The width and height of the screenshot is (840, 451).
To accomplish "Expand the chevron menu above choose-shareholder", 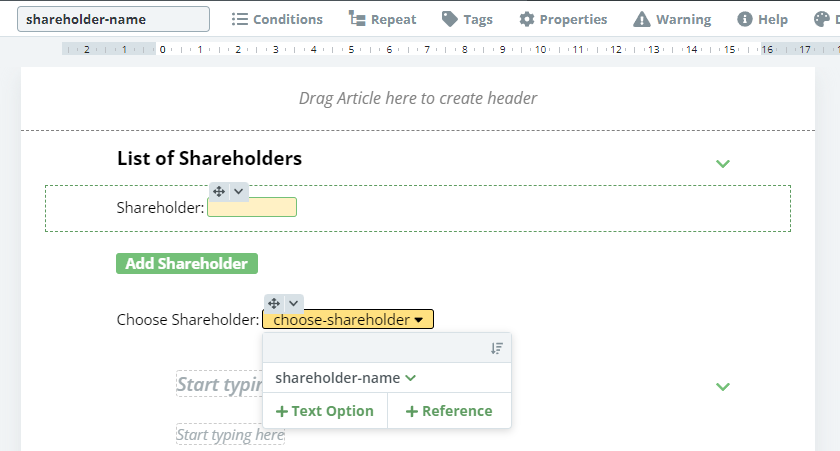I will [294, 303].
